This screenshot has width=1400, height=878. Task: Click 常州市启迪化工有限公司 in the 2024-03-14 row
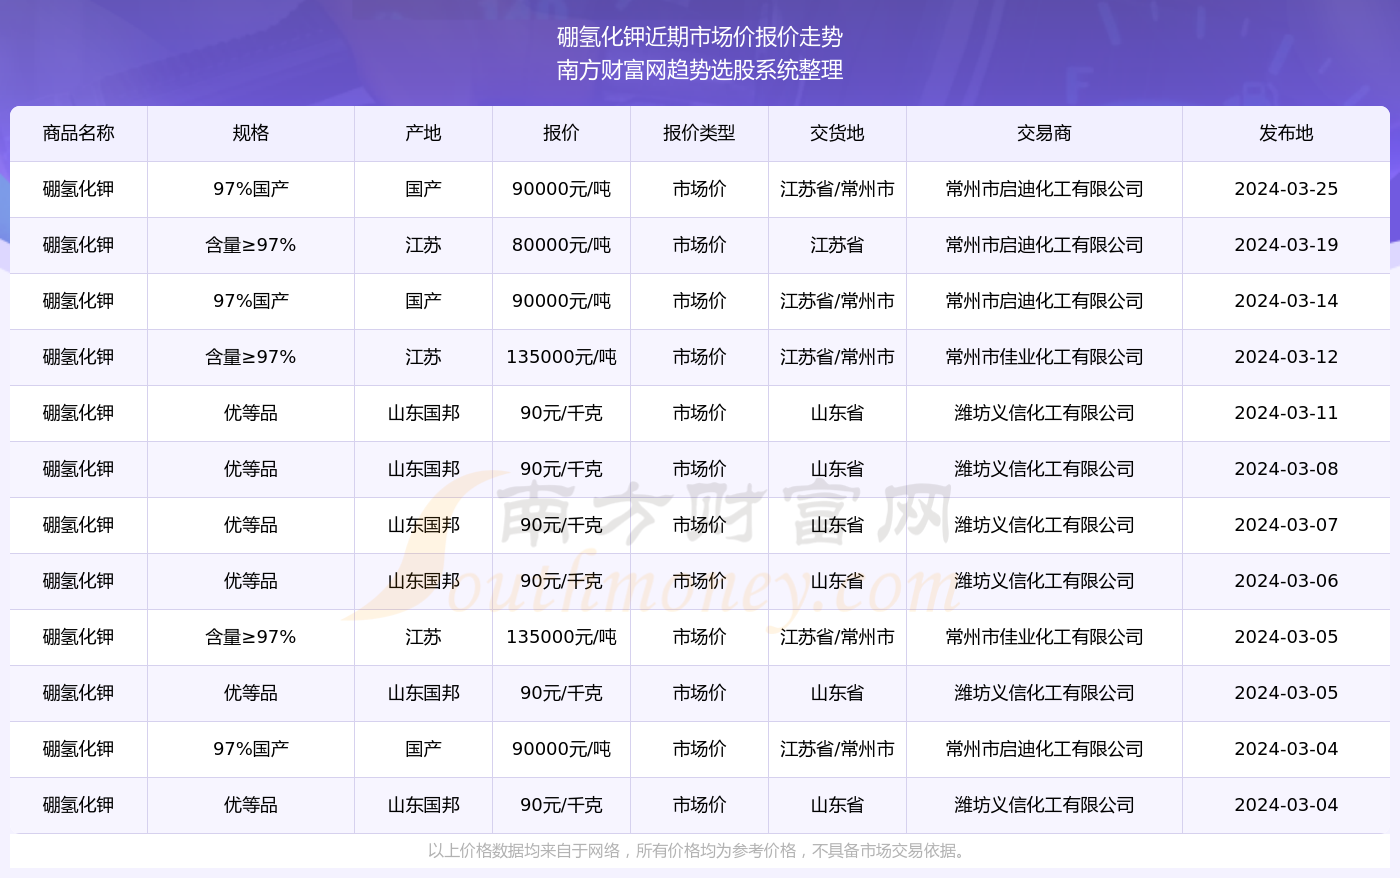pos(1044,301)
